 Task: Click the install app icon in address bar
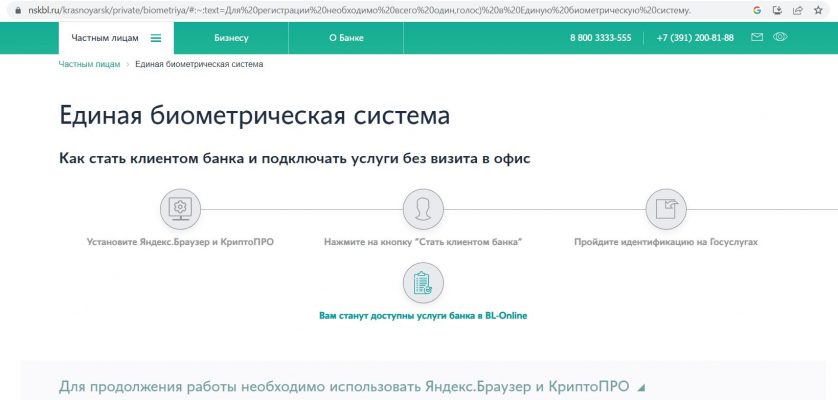tap(777, 10)
